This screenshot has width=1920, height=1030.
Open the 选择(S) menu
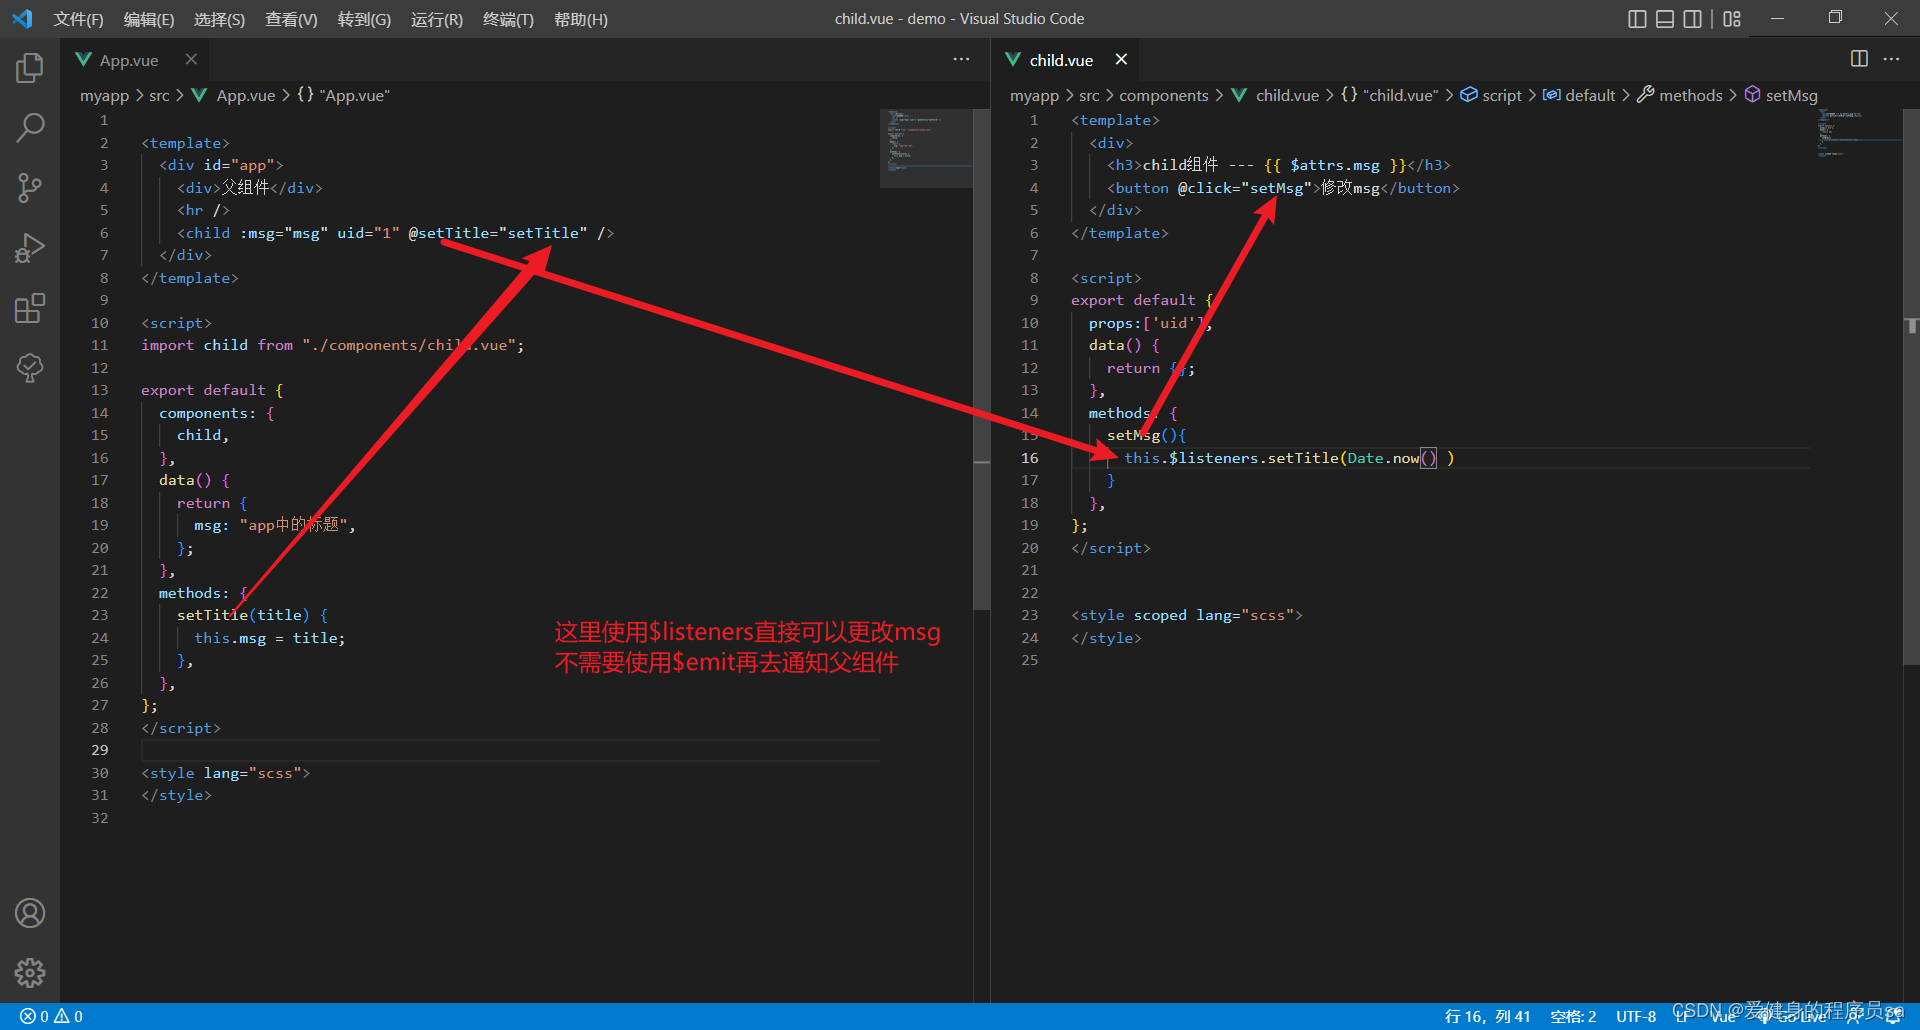(219, 19)
